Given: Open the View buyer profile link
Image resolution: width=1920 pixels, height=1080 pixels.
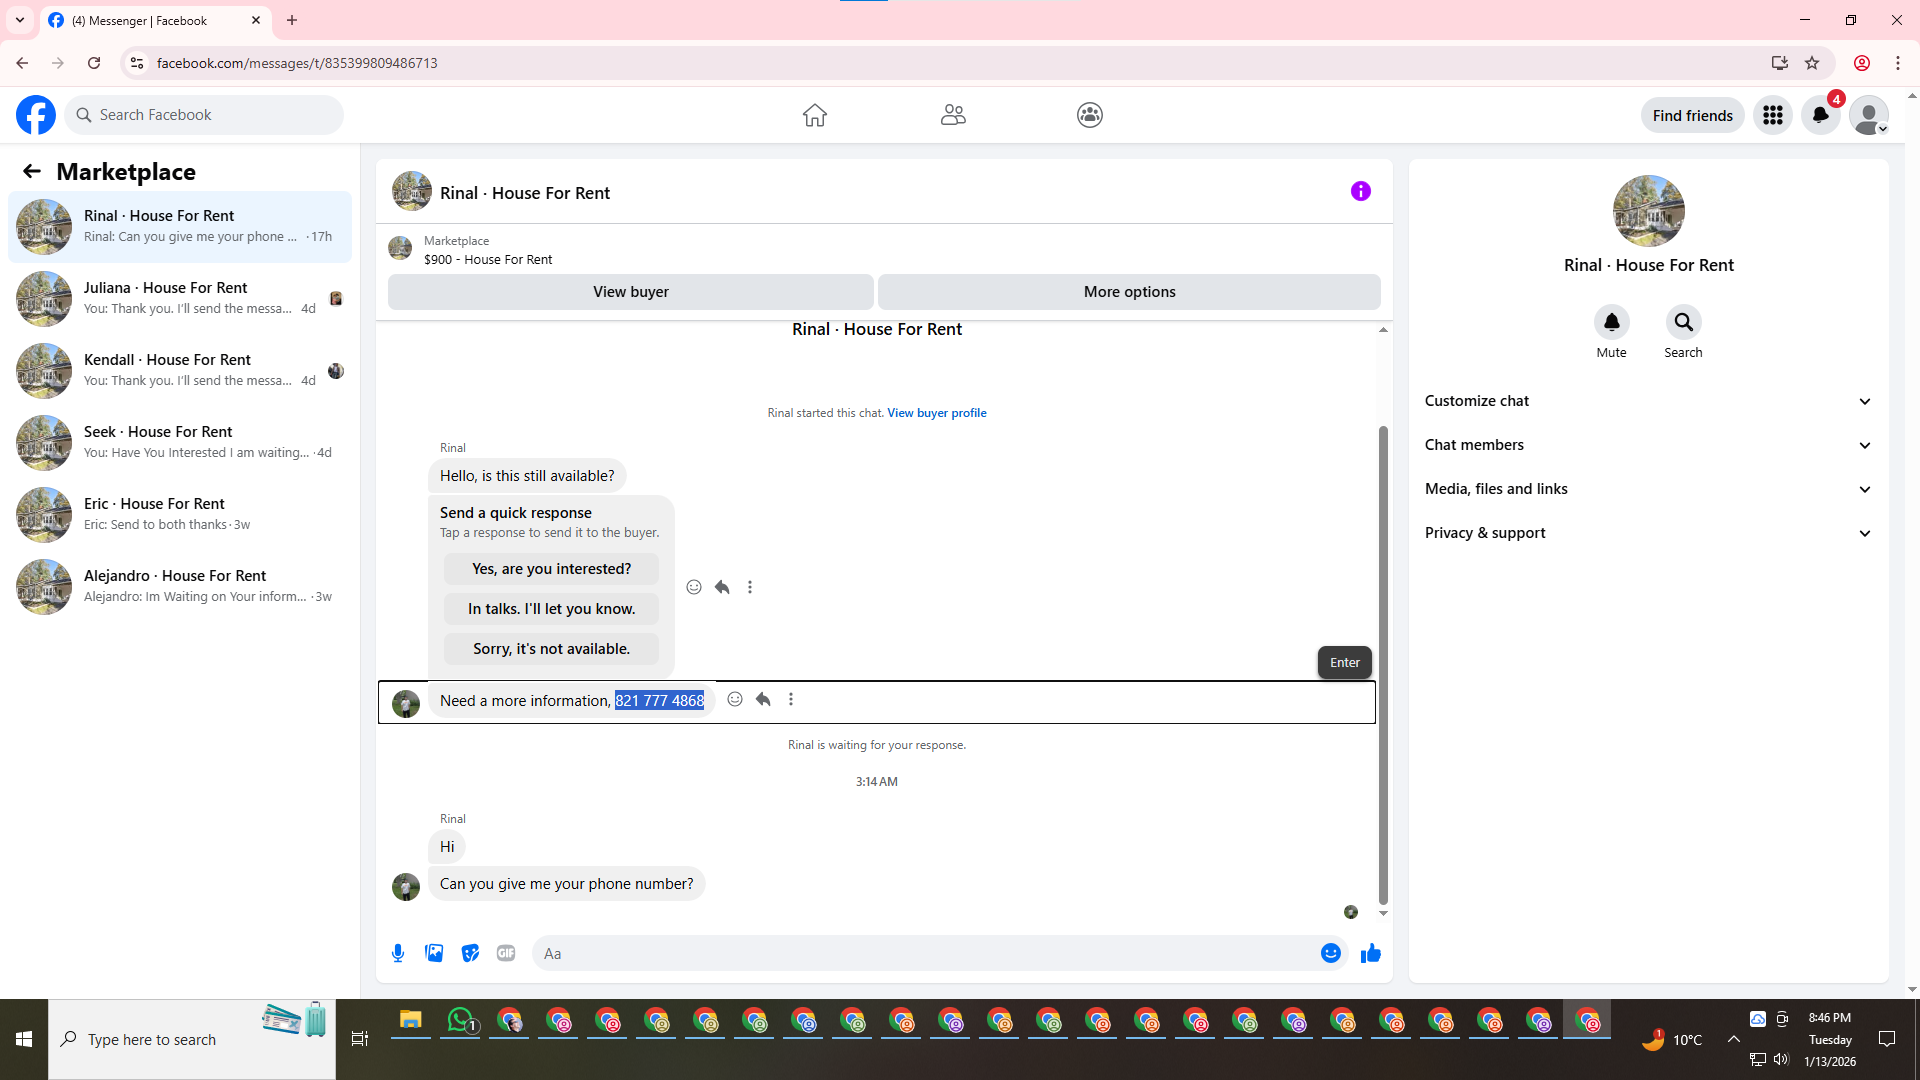Looking at the screenshot, I should 936,413.
